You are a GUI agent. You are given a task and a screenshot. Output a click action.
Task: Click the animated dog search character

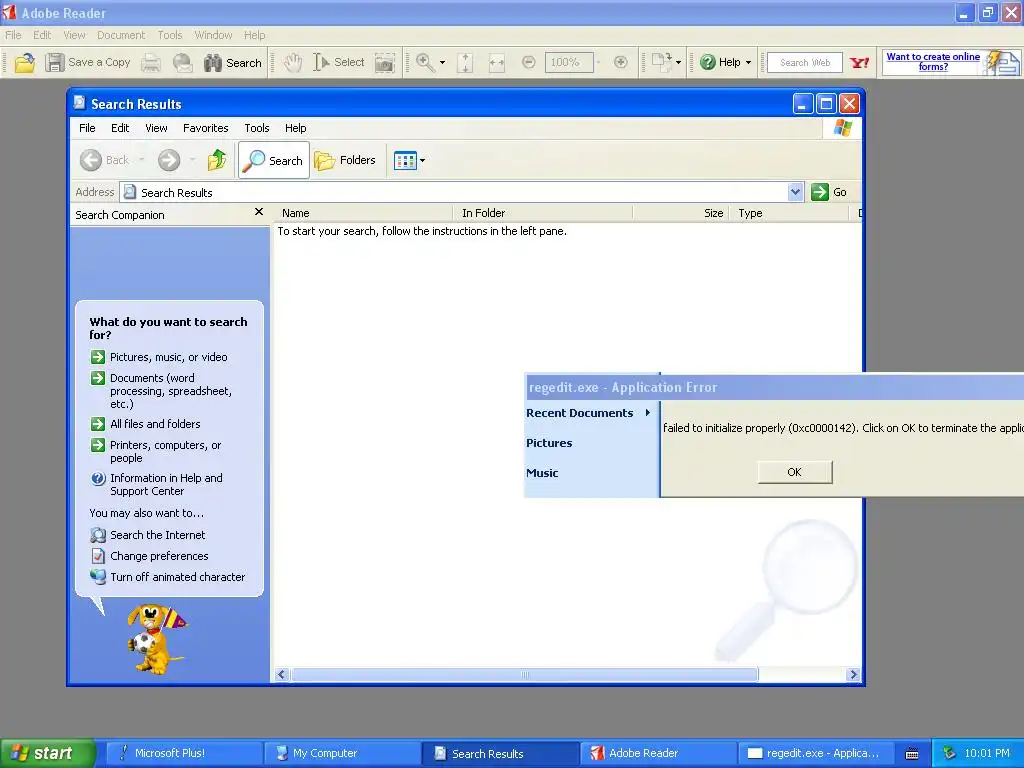[x=155, y=639]
